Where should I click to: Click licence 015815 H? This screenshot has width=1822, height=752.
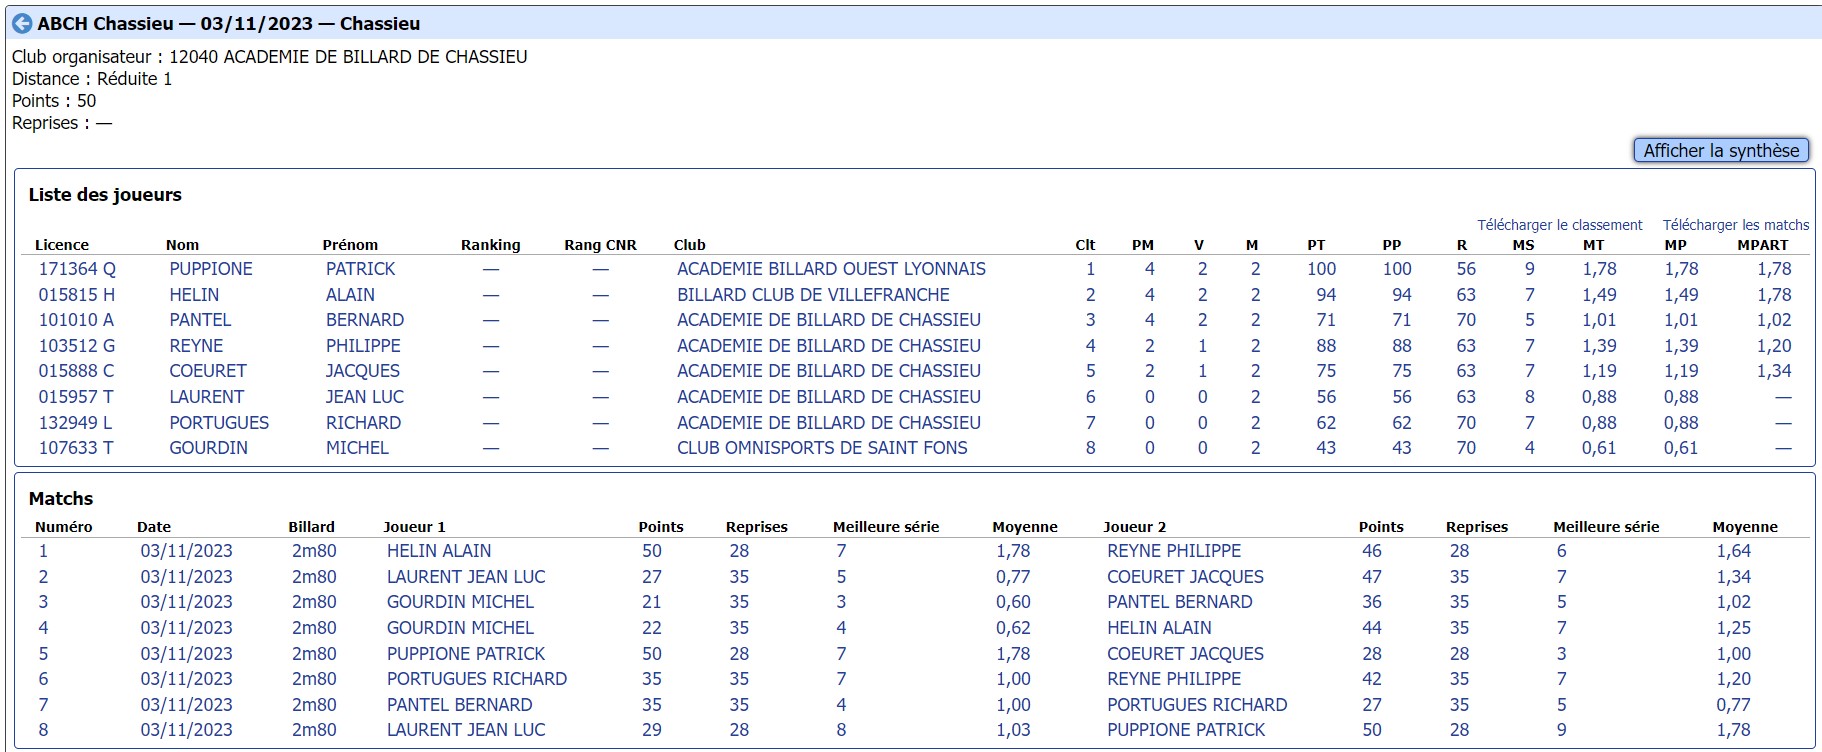click(76, 295)
